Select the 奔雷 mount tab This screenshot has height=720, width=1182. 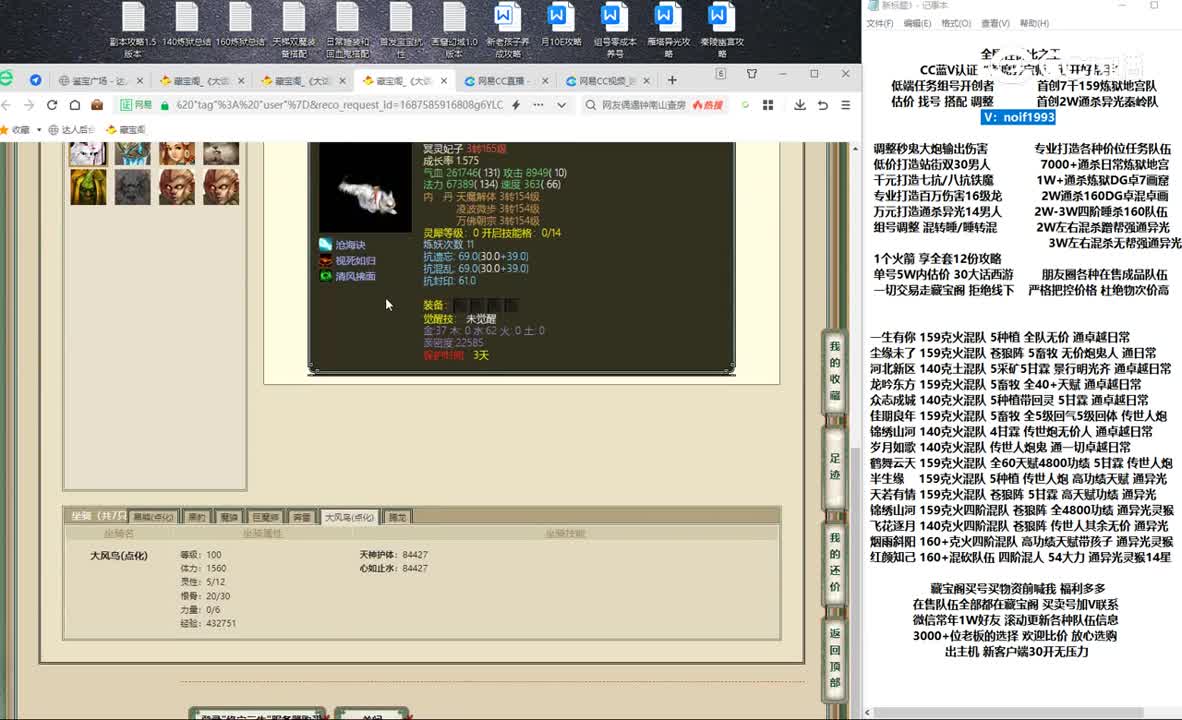(x=302, y=516)
